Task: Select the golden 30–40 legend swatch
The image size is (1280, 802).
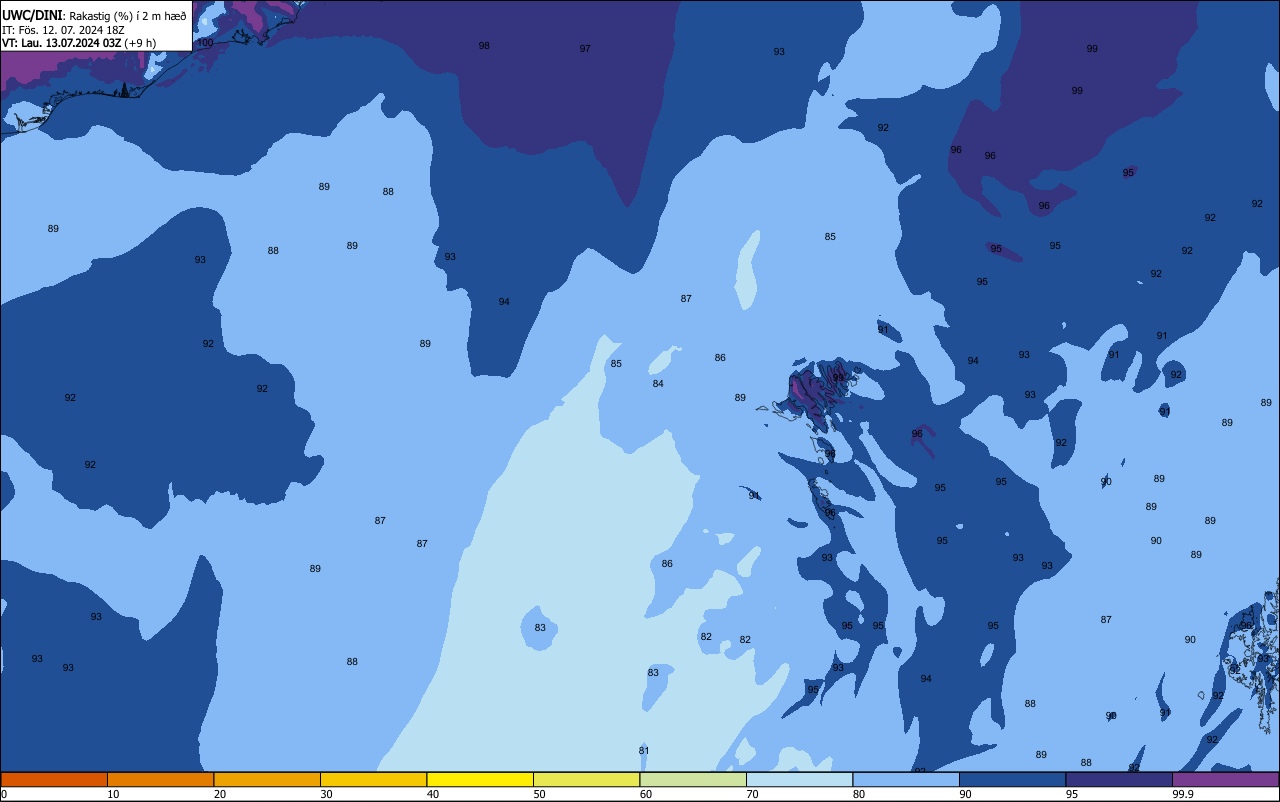Action: [x=373, y=779]
